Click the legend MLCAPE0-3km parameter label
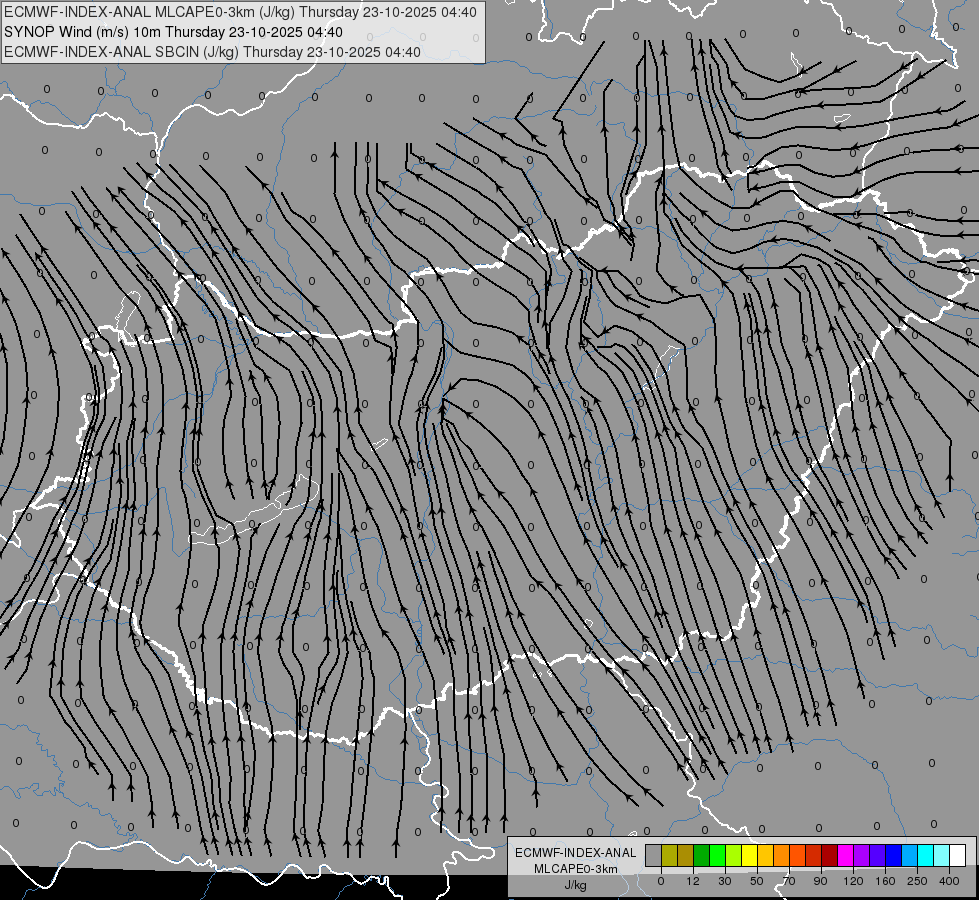The height and width of the screenshot is (900, 979). (576, 869)
